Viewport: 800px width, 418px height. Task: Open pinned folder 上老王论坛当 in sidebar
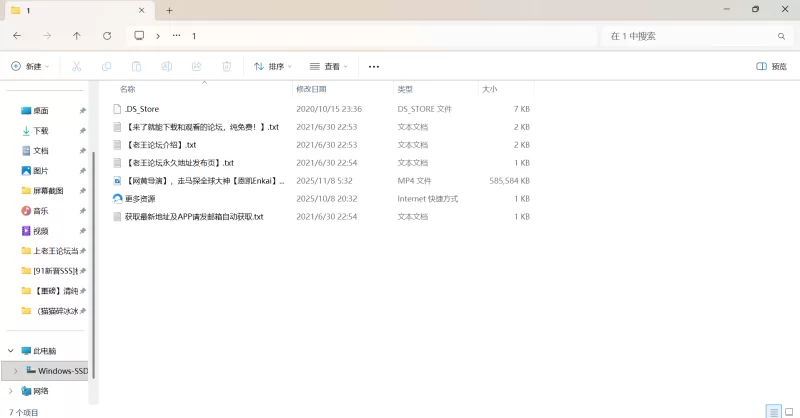tap(50, 251)
